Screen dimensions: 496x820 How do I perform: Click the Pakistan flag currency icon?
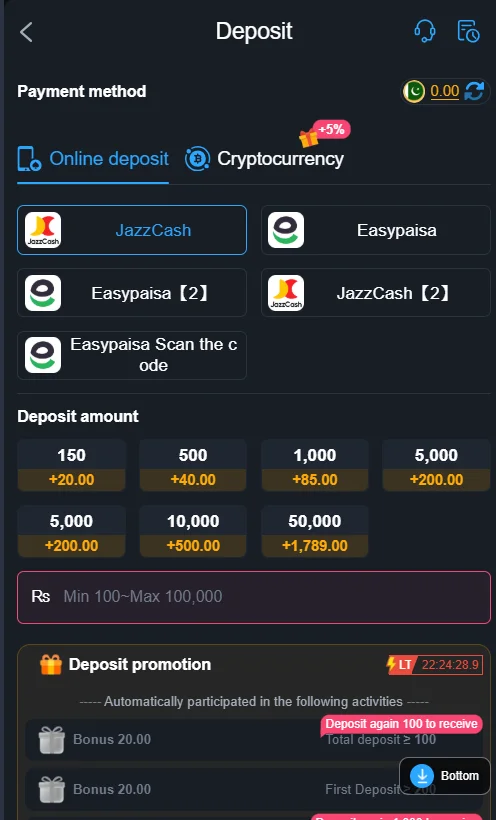[x=414, y=92]
